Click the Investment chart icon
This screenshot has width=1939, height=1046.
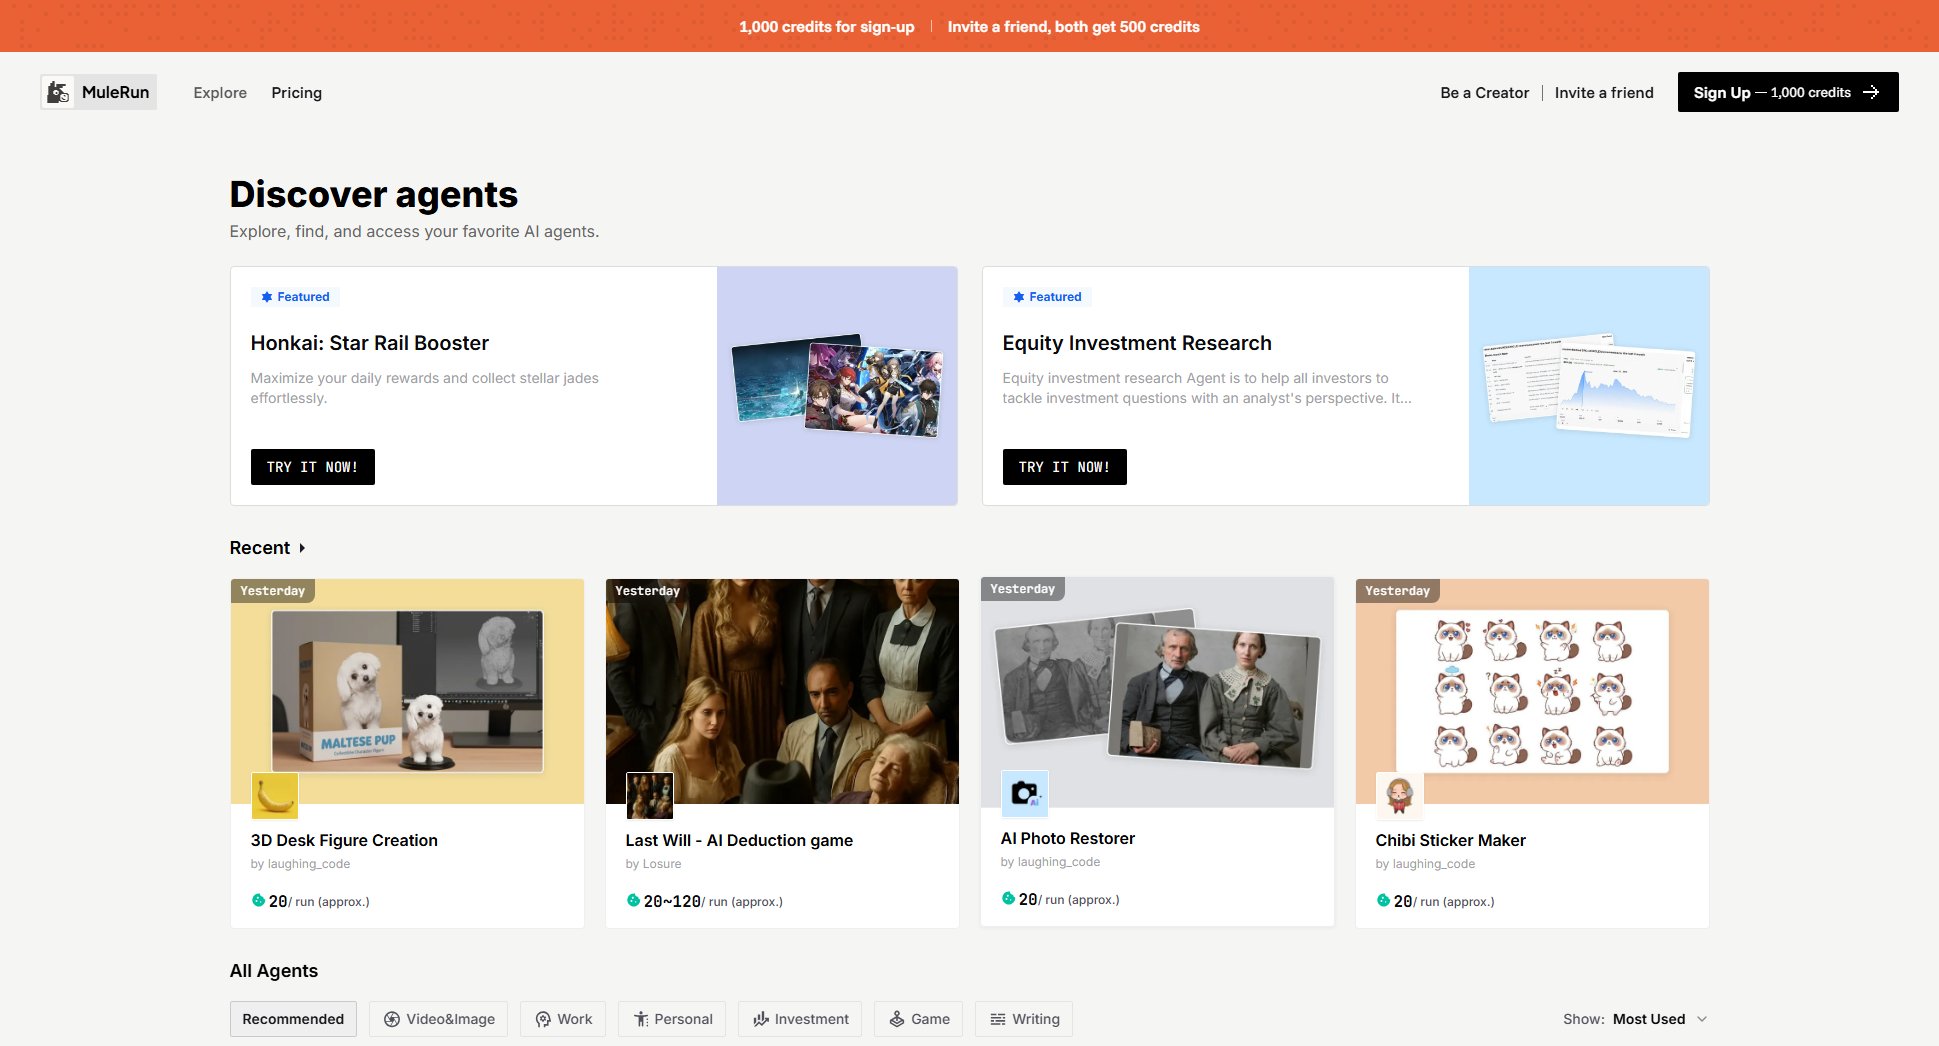(x=761, y=1019)
